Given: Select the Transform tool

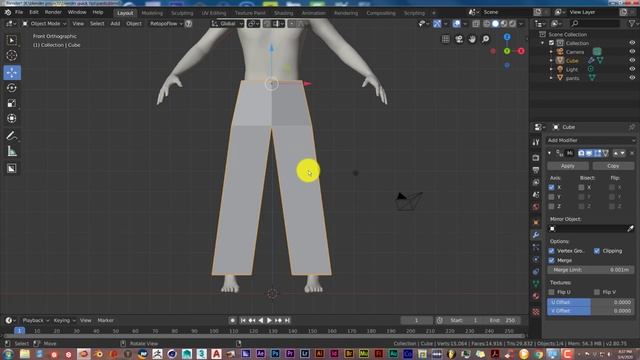Looking at the screenshot, I should click(11, 118).
